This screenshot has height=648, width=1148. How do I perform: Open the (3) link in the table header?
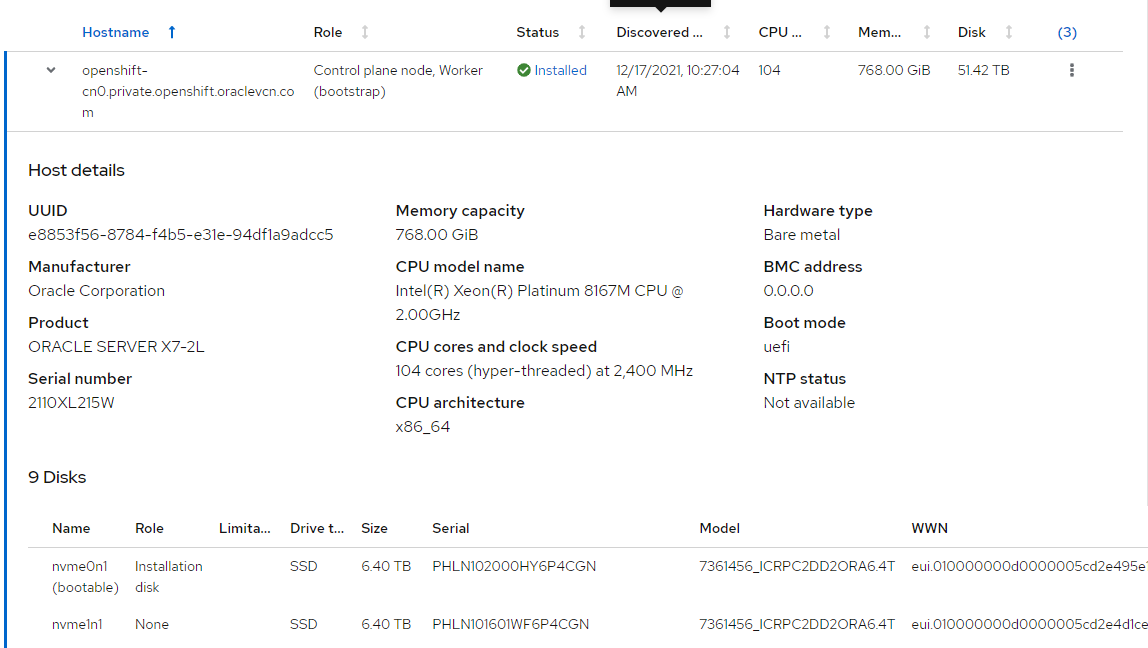[1066, 32]
